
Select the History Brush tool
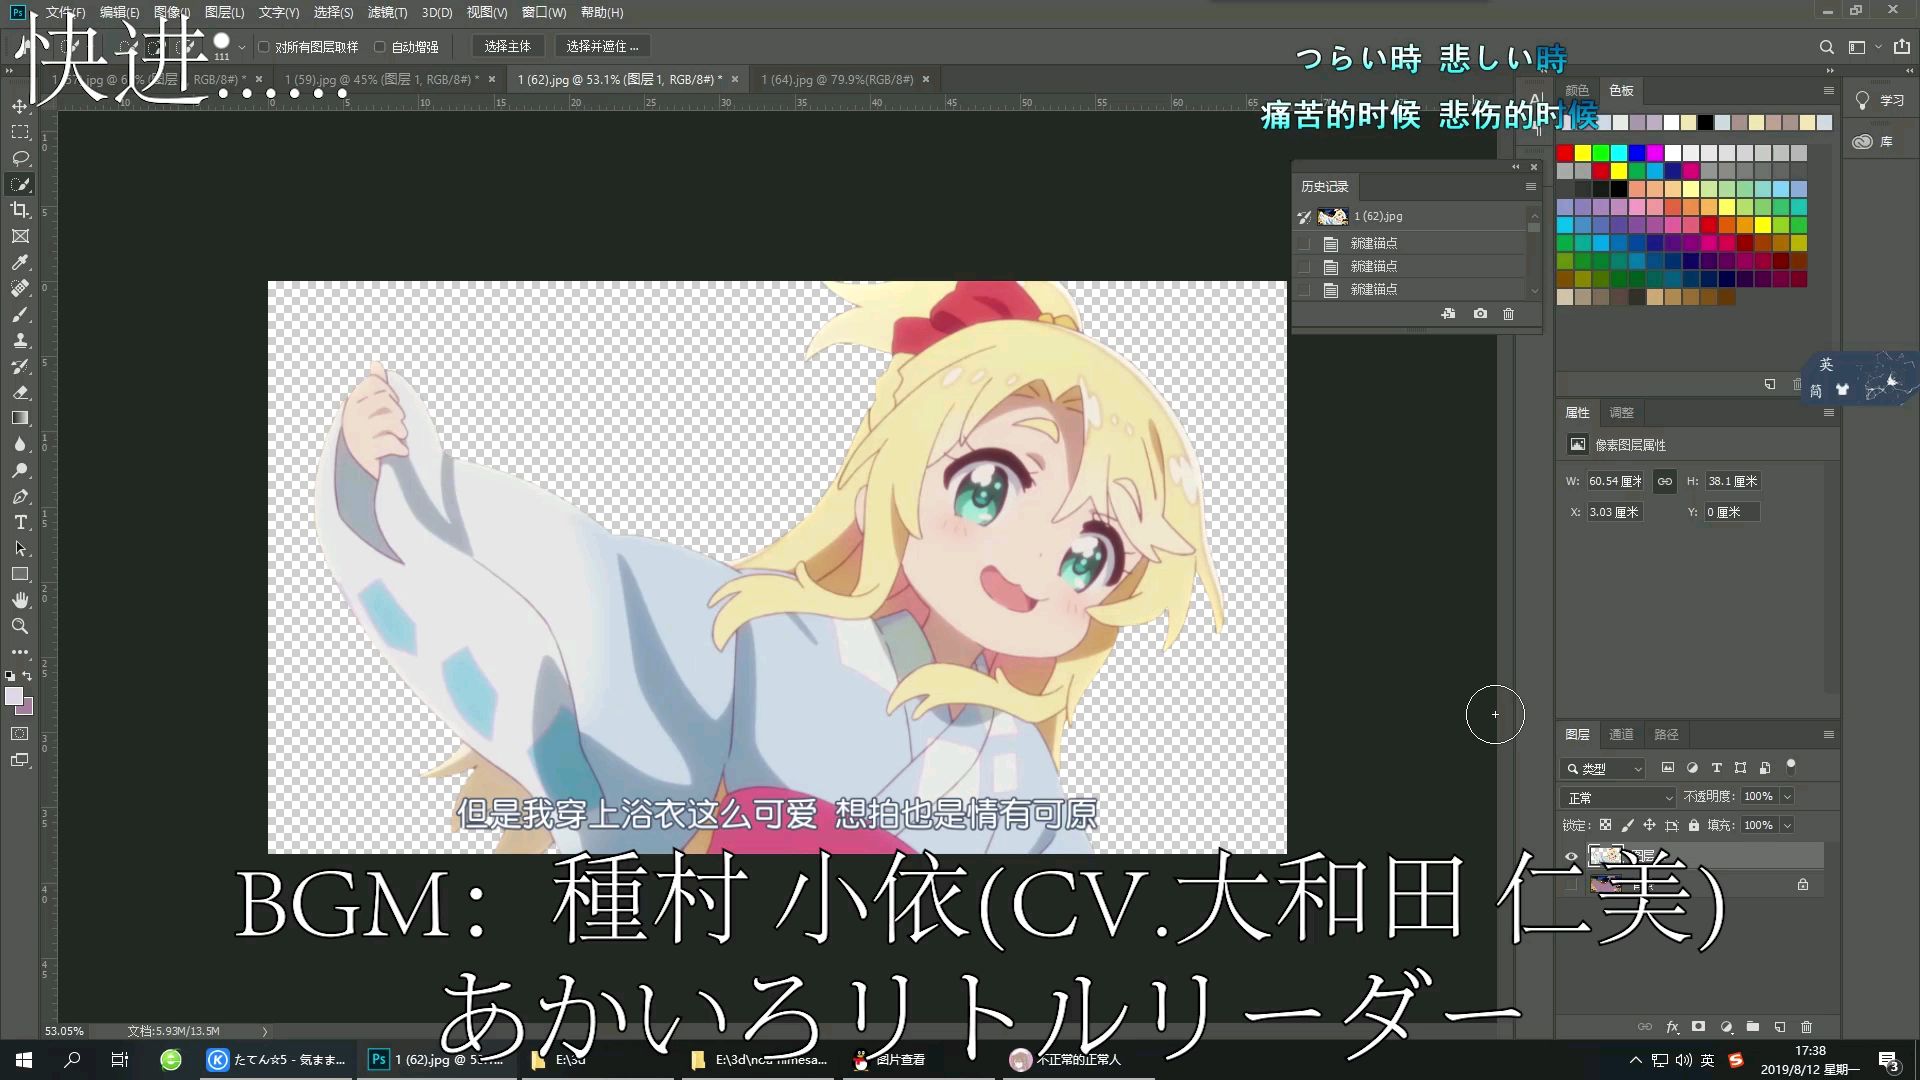[x=20, y=366]
